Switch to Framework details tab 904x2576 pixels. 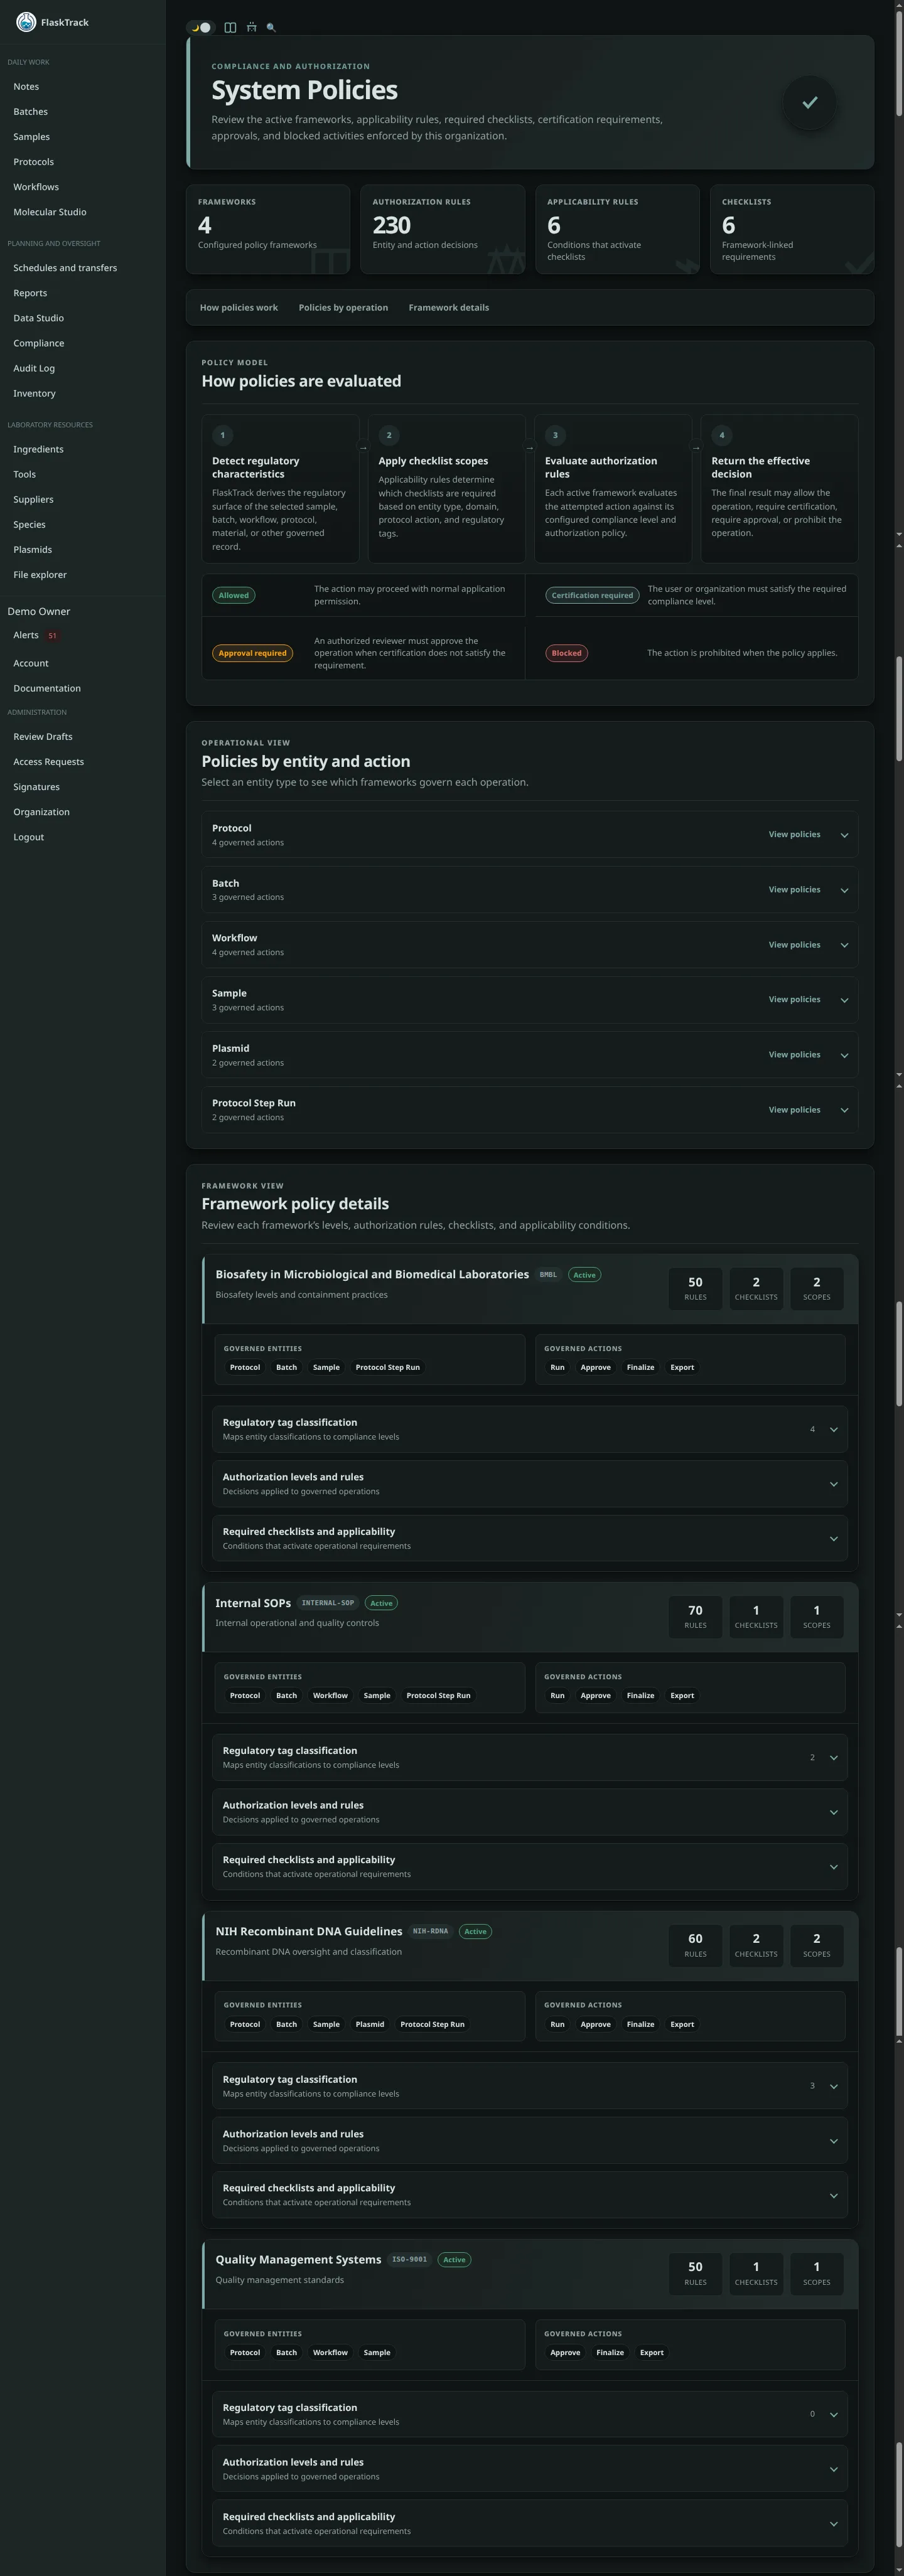click(449, 308)
